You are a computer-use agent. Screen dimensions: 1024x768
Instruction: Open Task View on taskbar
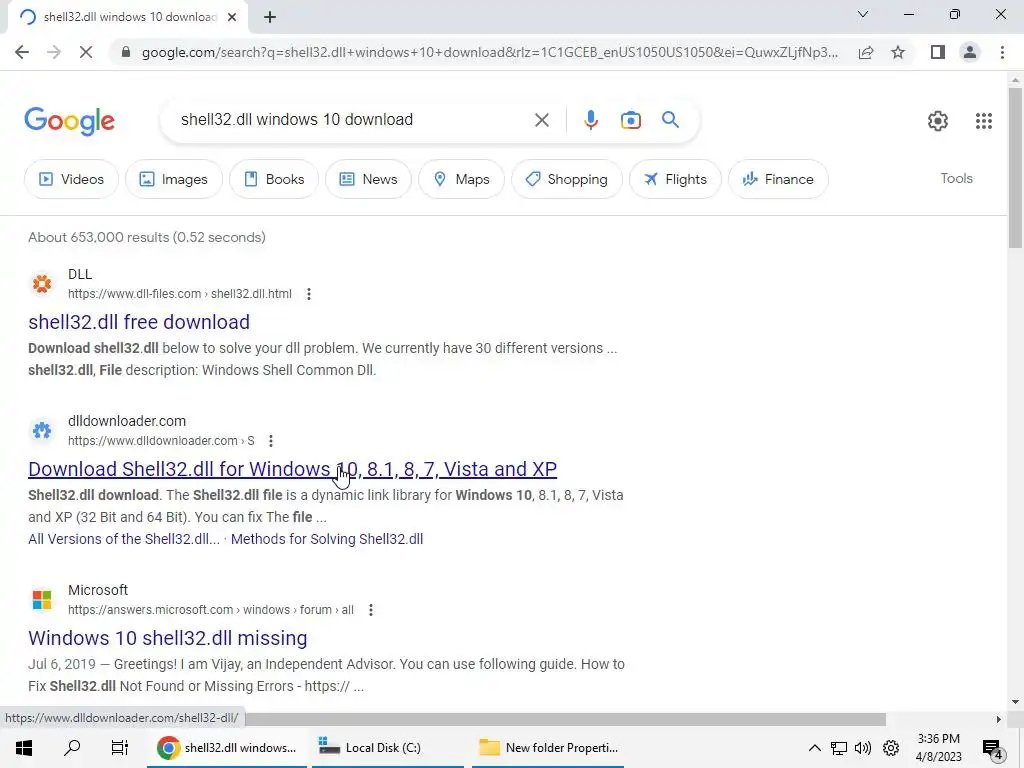point(120,748)
